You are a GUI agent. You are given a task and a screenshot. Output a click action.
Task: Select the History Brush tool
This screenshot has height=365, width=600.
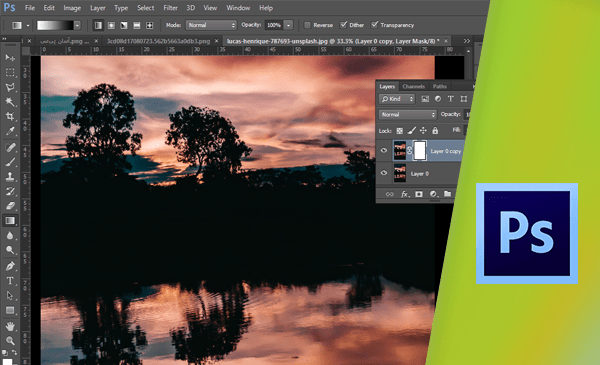pyautogui.click(x=10, y=191)
